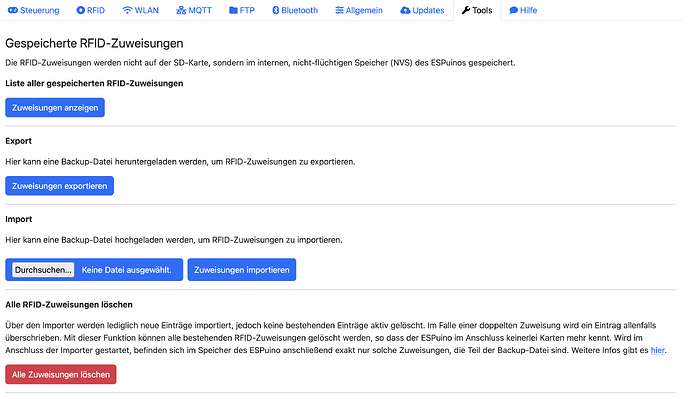This screenshot has width=690, height=399.
Task: Click the WLAN wifi signal icon
Action: pyautogui.click(x=127, y=10)
